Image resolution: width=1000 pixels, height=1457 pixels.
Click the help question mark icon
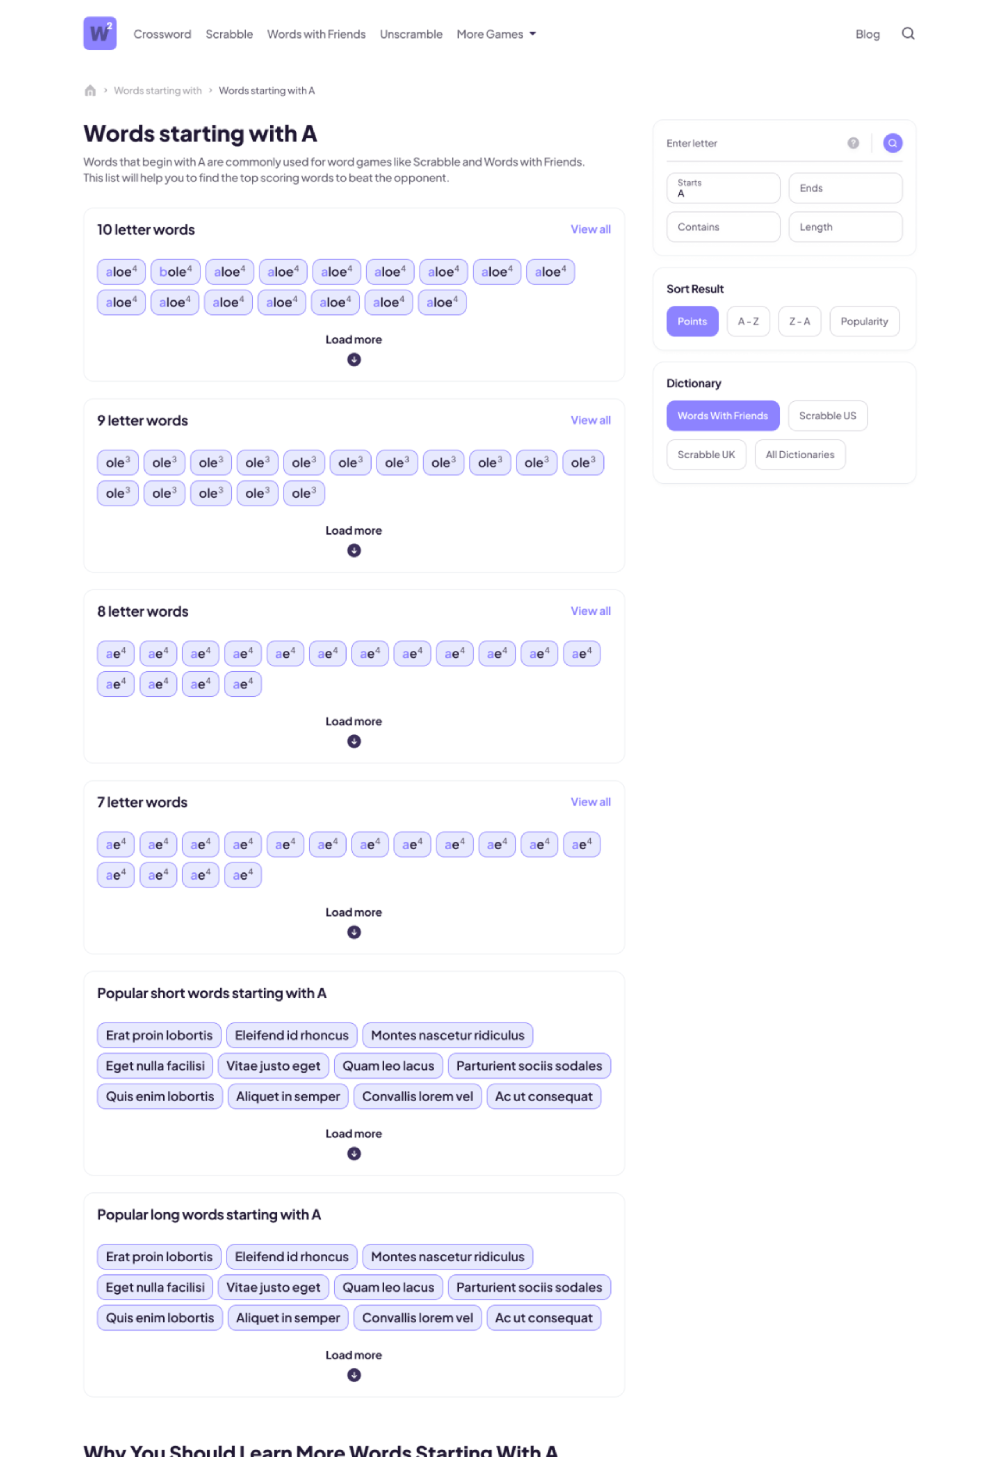[853, 143]
